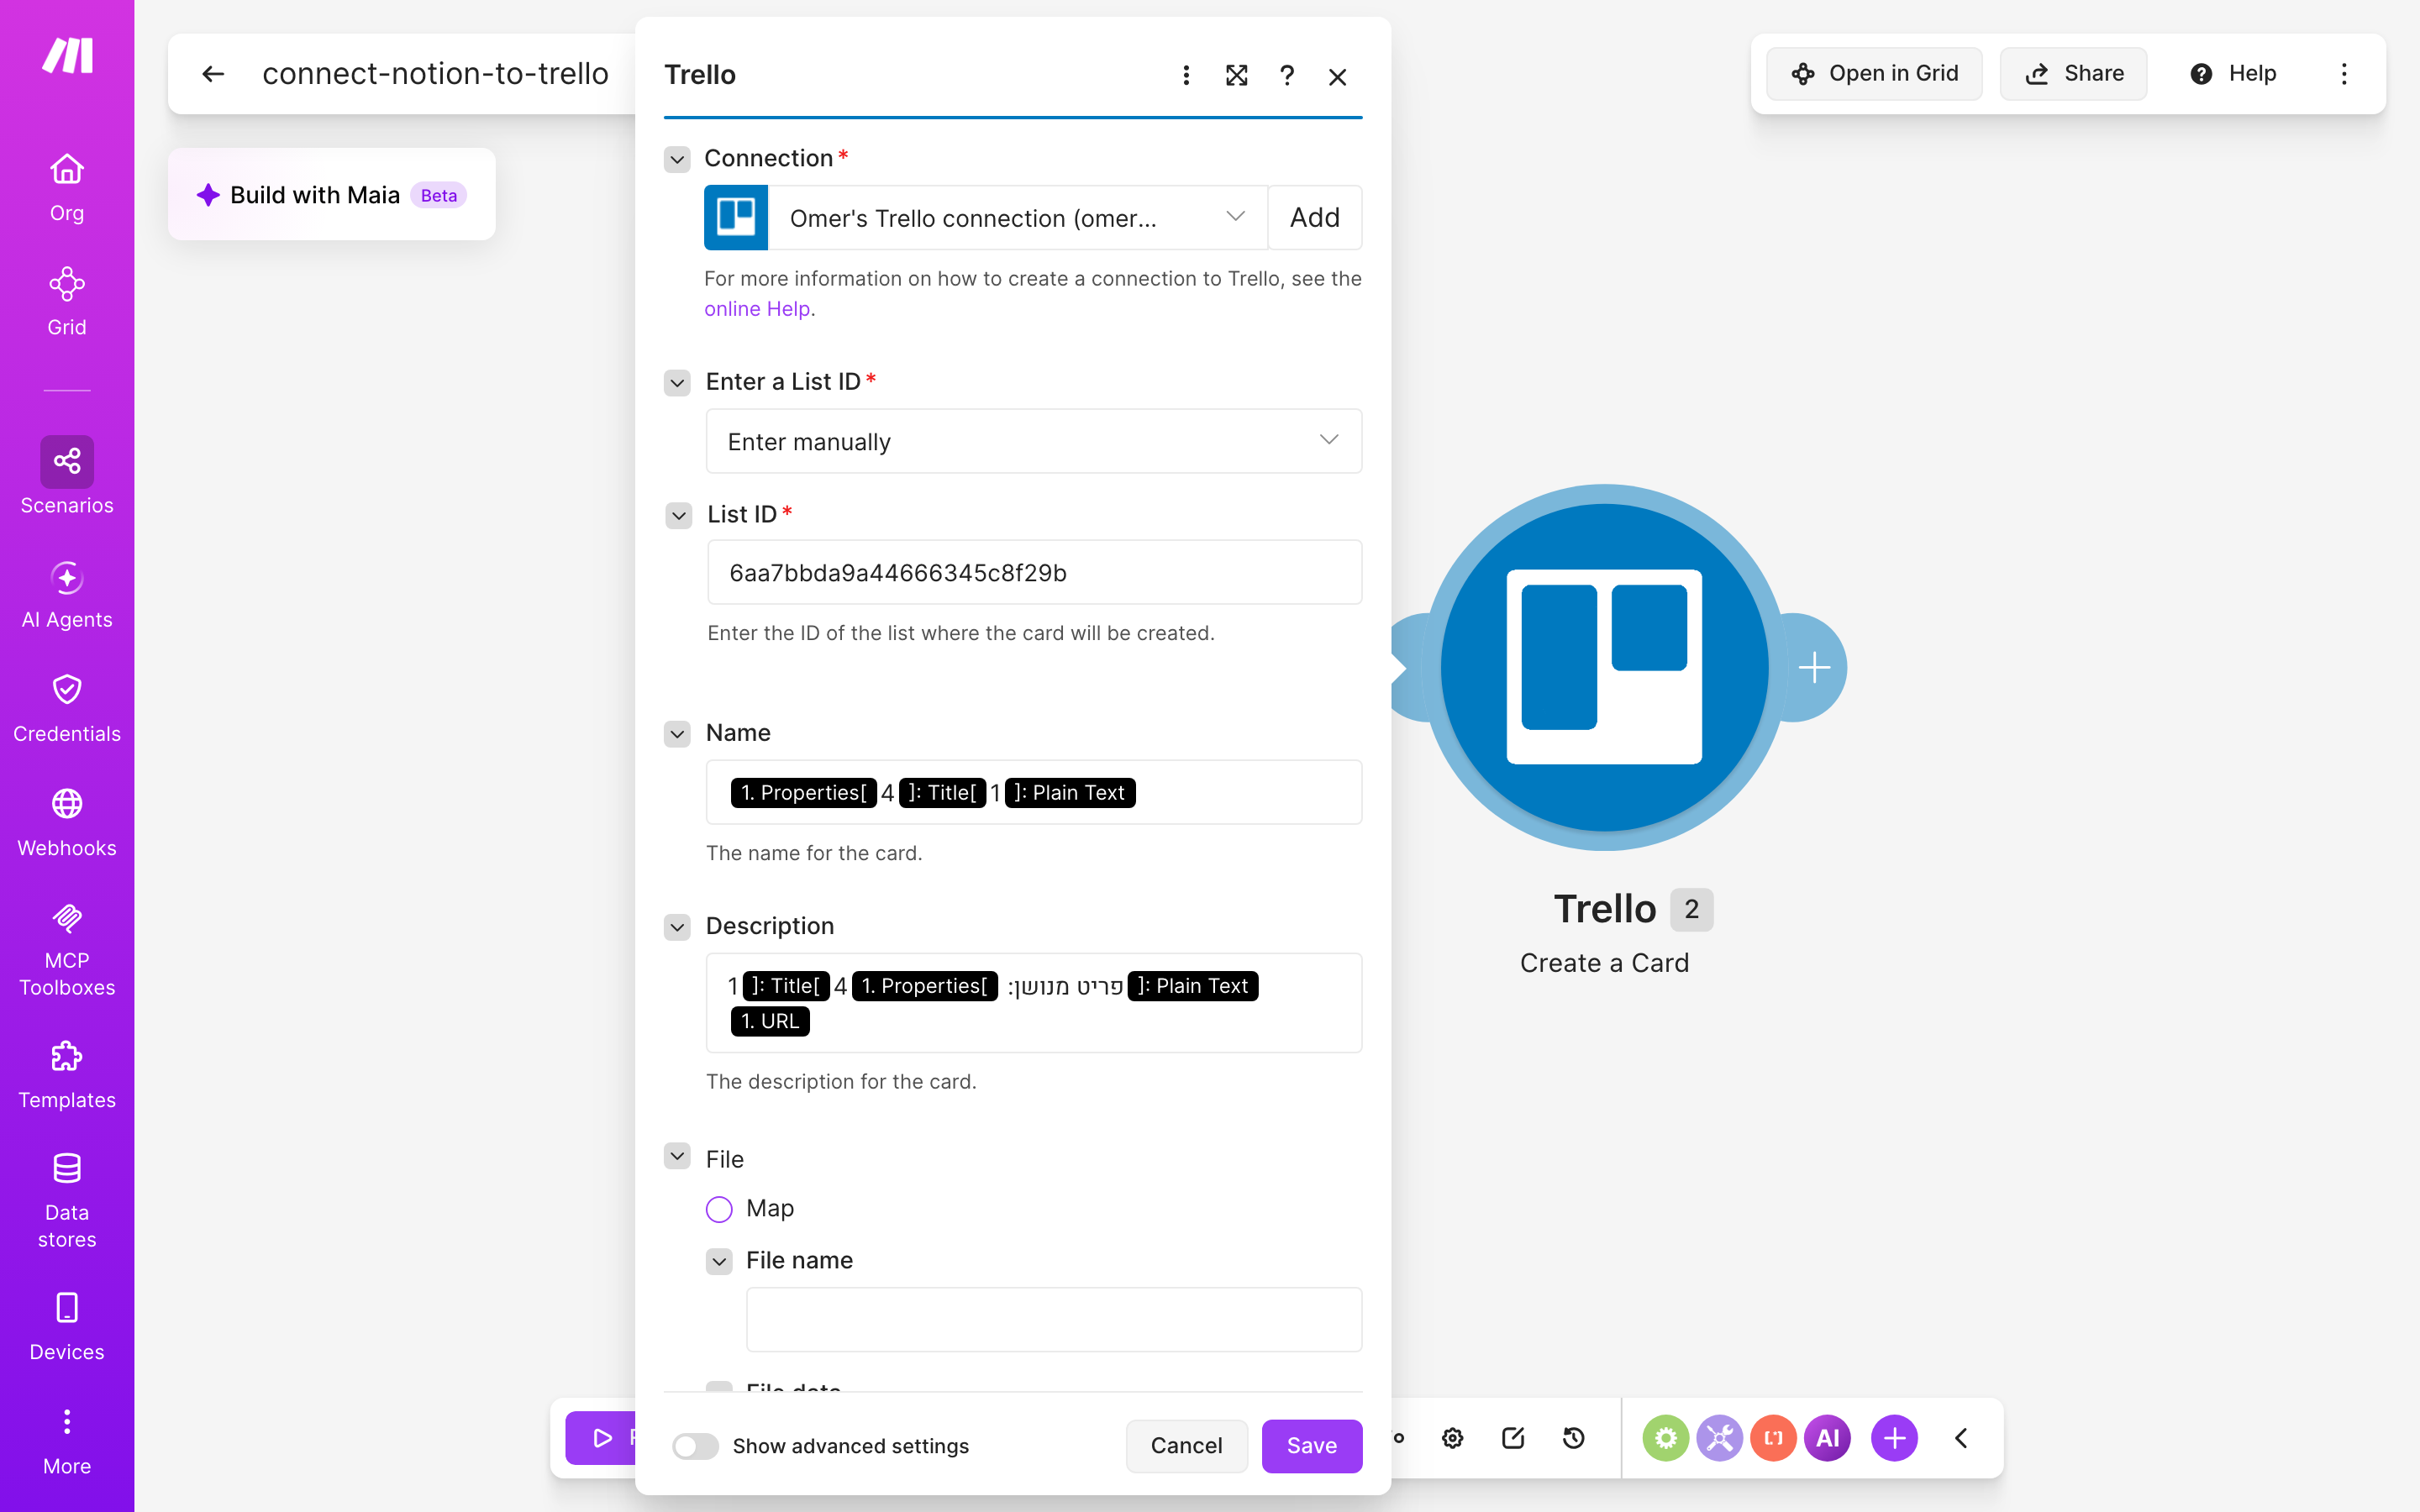Collapse the File section
The height and width of the screenshot is (1512, 2420).
click(x=677, y=1157)
